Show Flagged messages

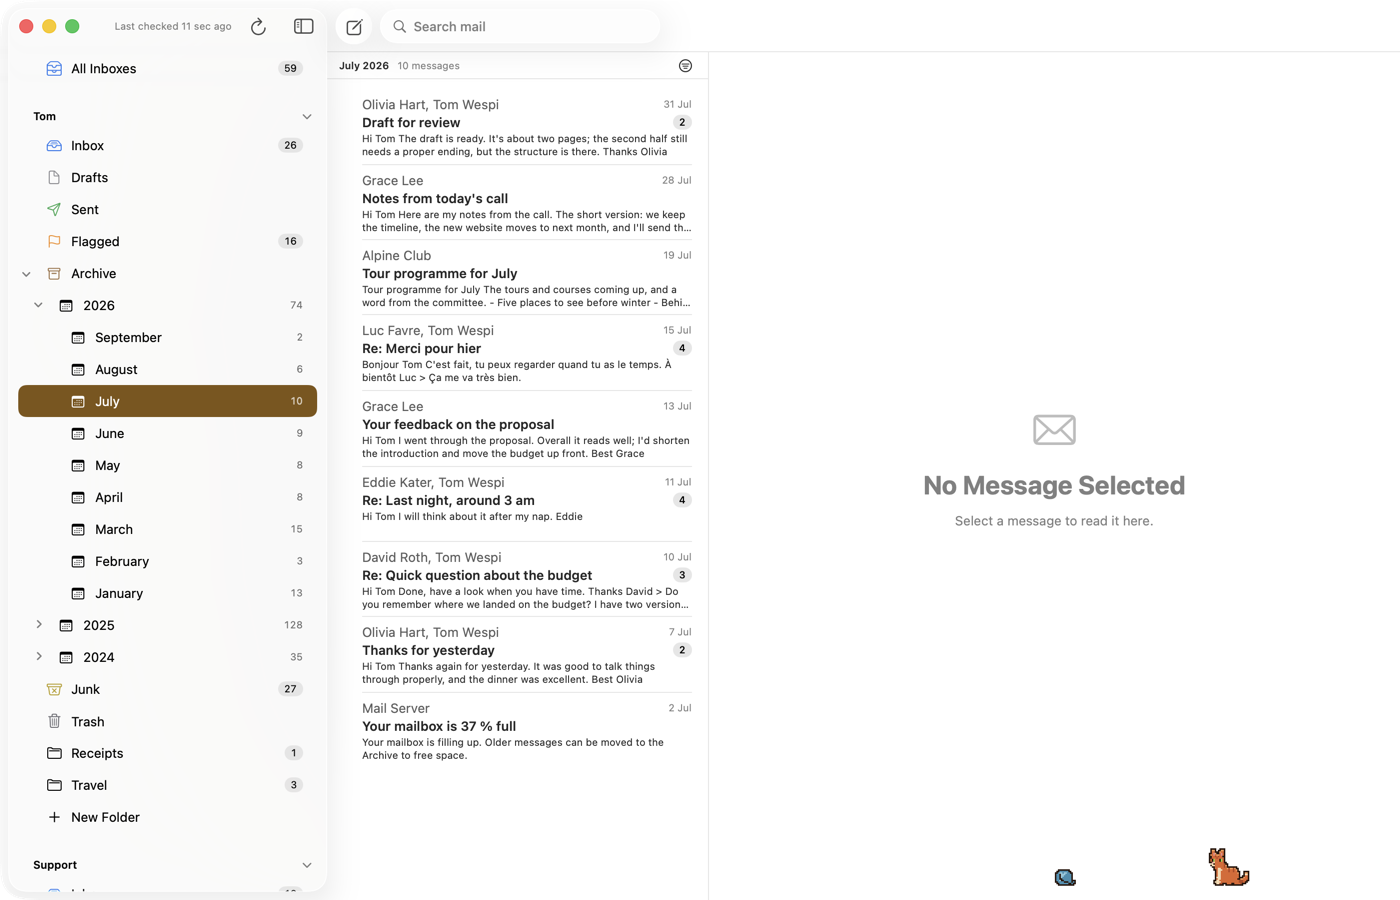(x=168, y=242)
